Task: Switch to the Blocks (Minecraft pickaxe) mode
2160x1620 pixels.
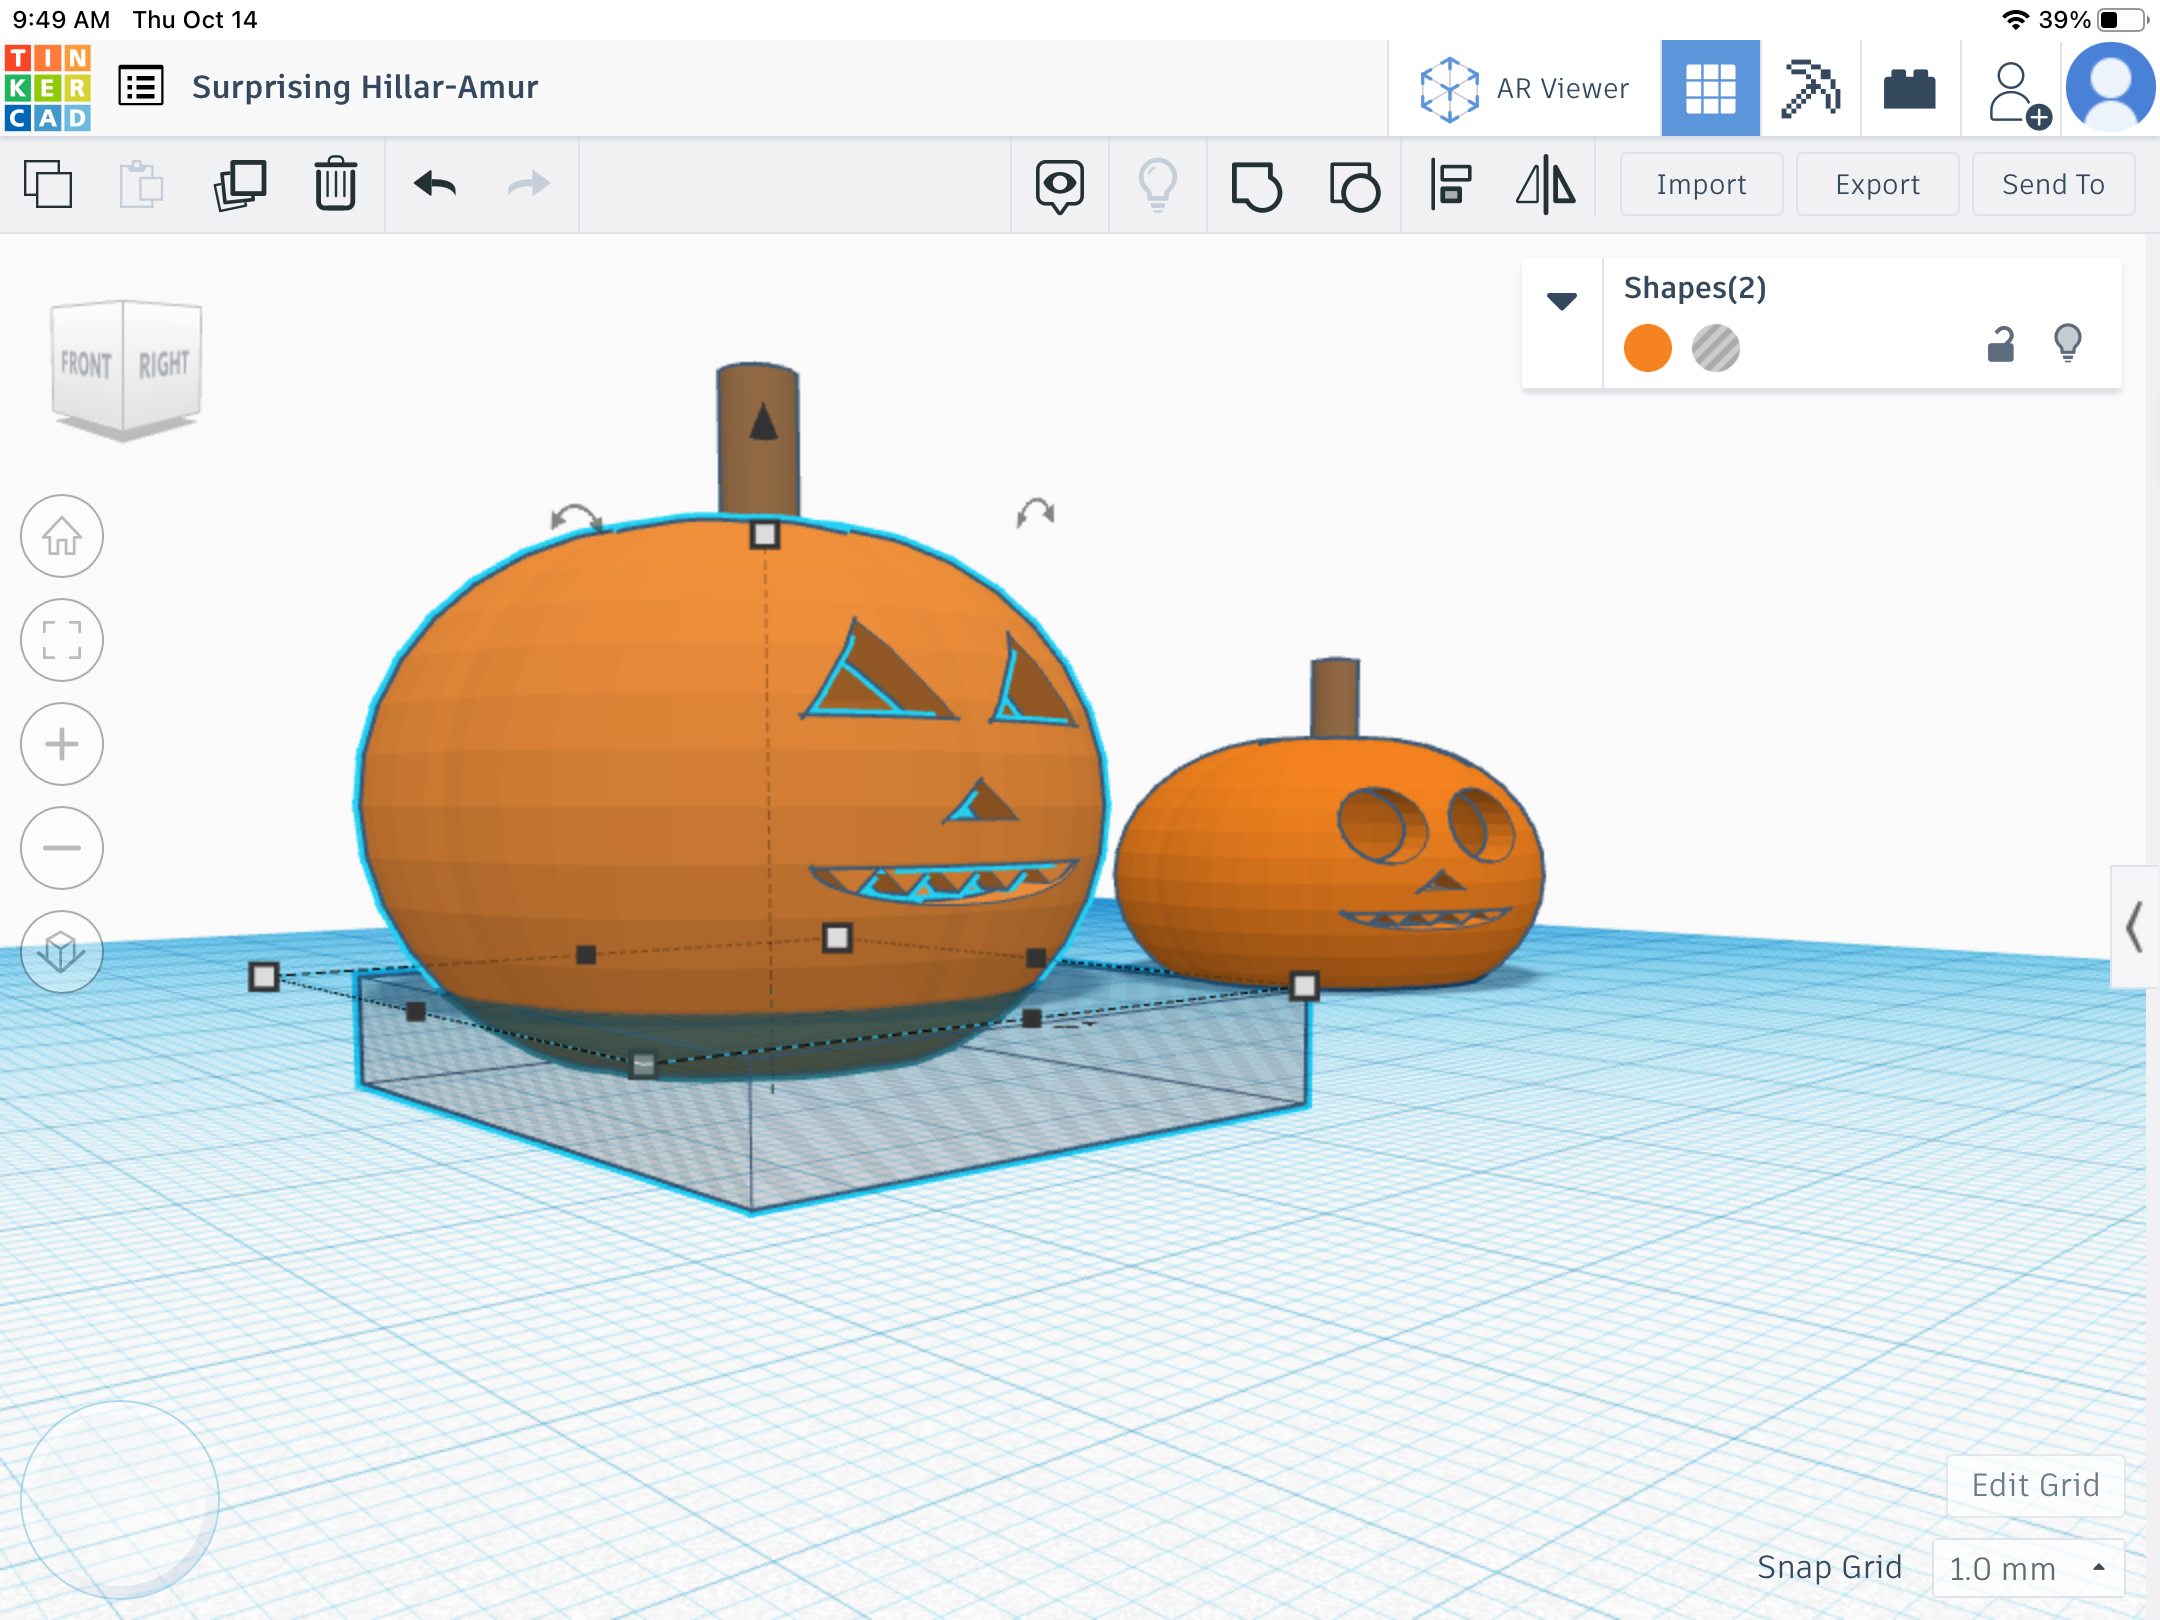Action: pos(1810,88)
